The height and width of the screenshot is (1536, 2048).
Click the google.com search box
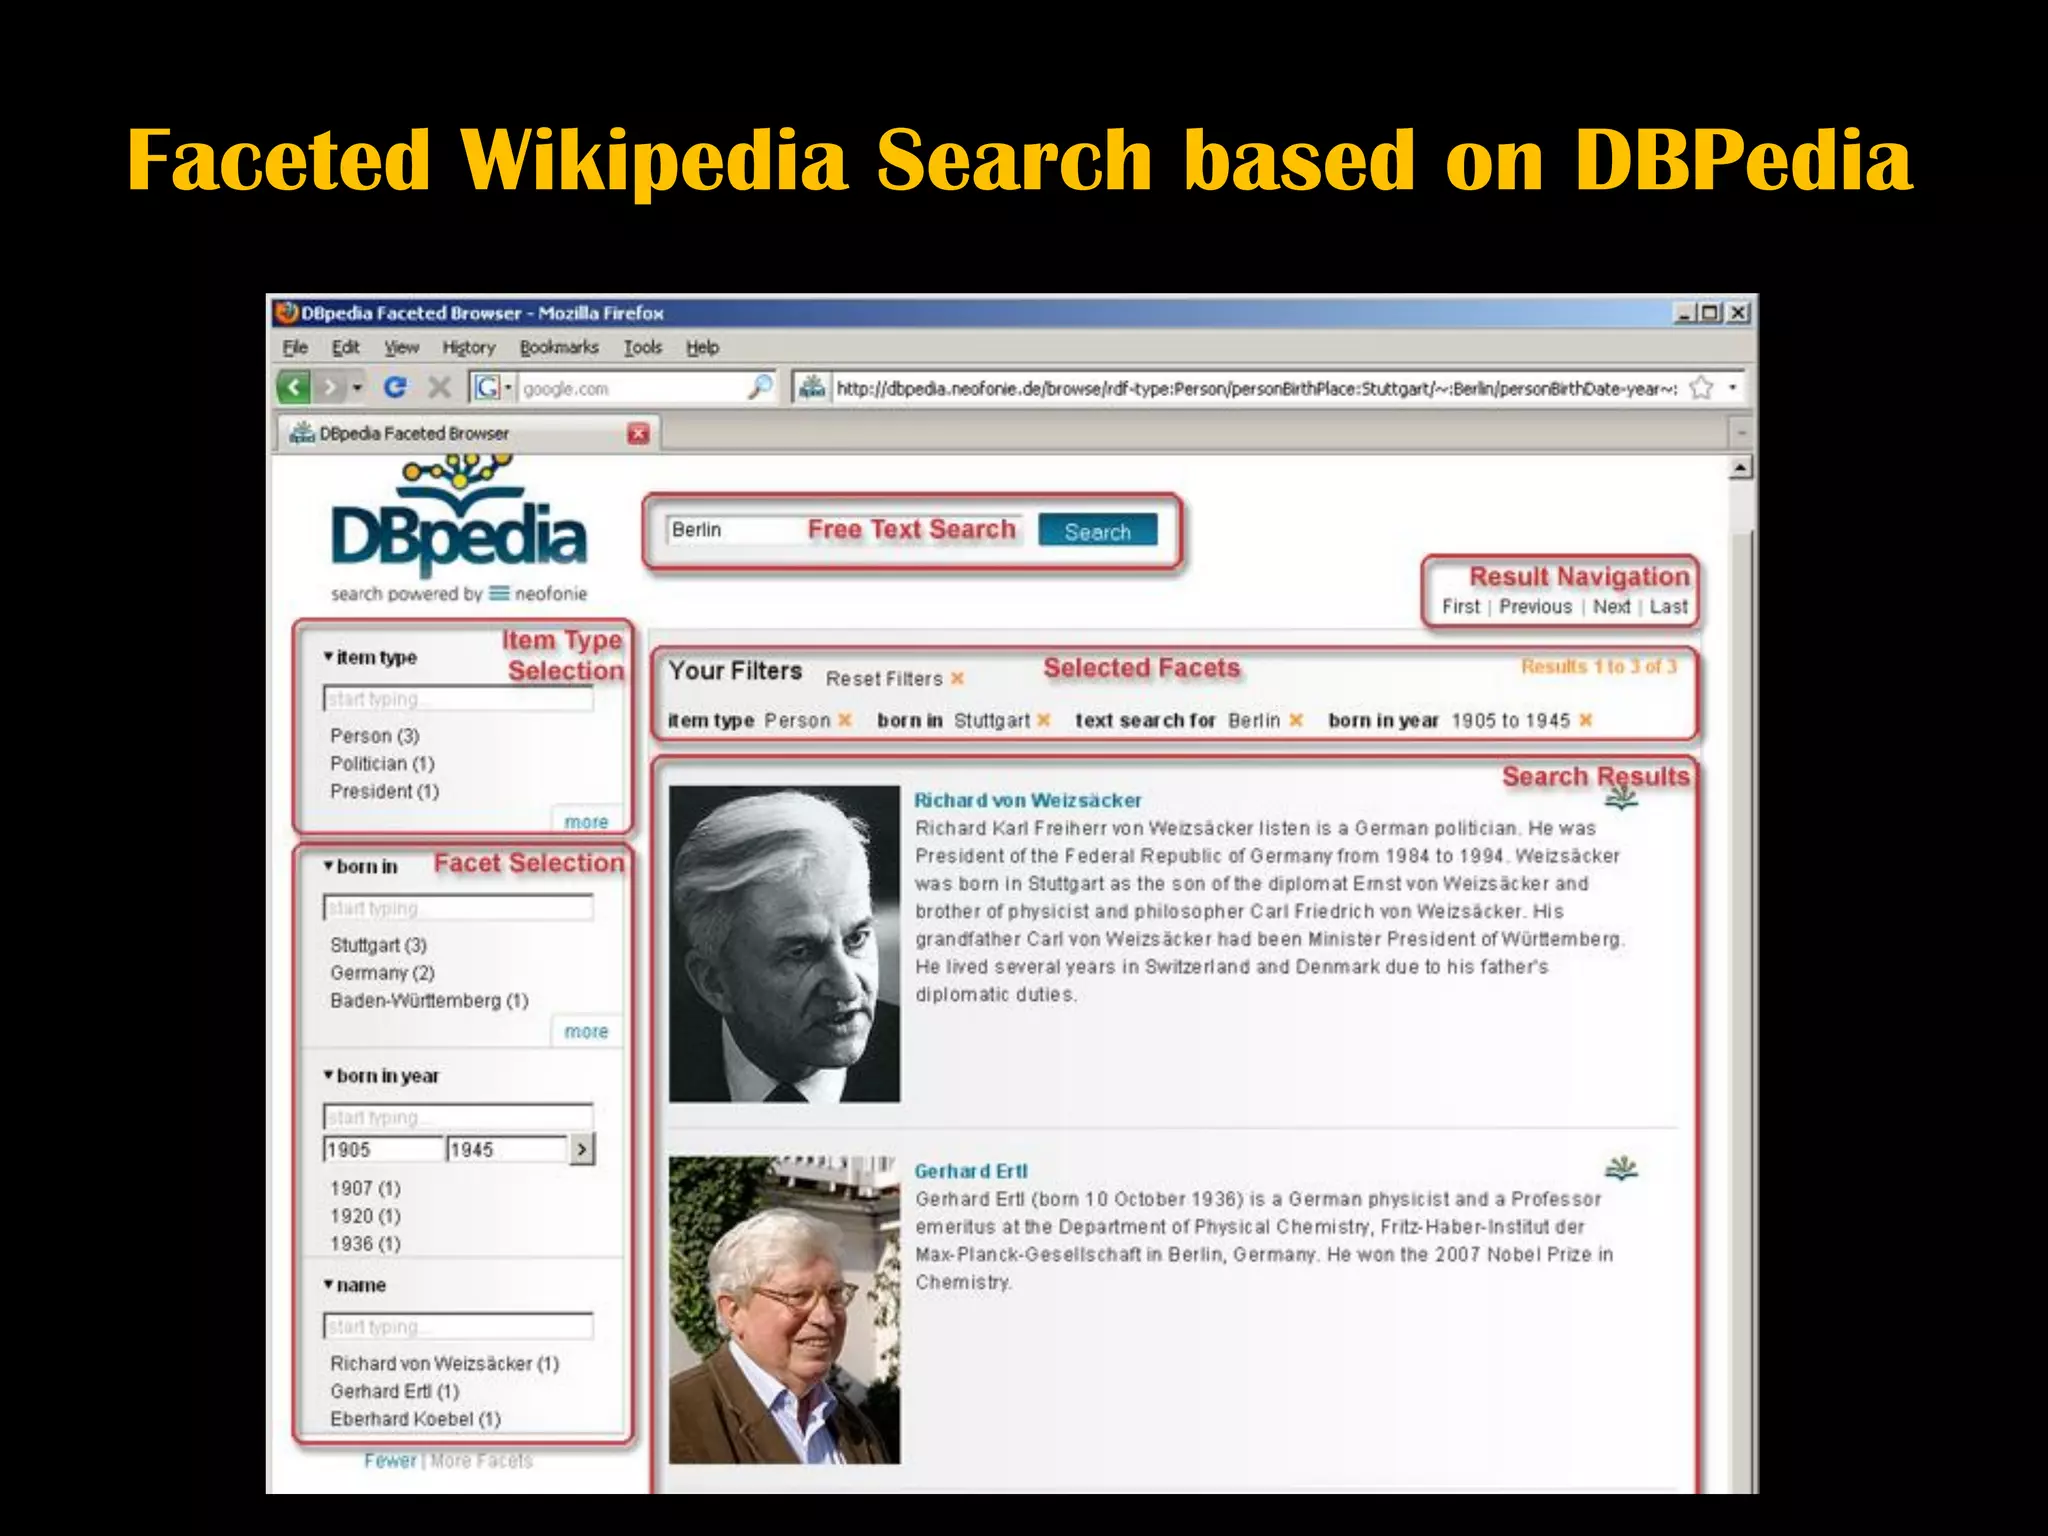632,388
